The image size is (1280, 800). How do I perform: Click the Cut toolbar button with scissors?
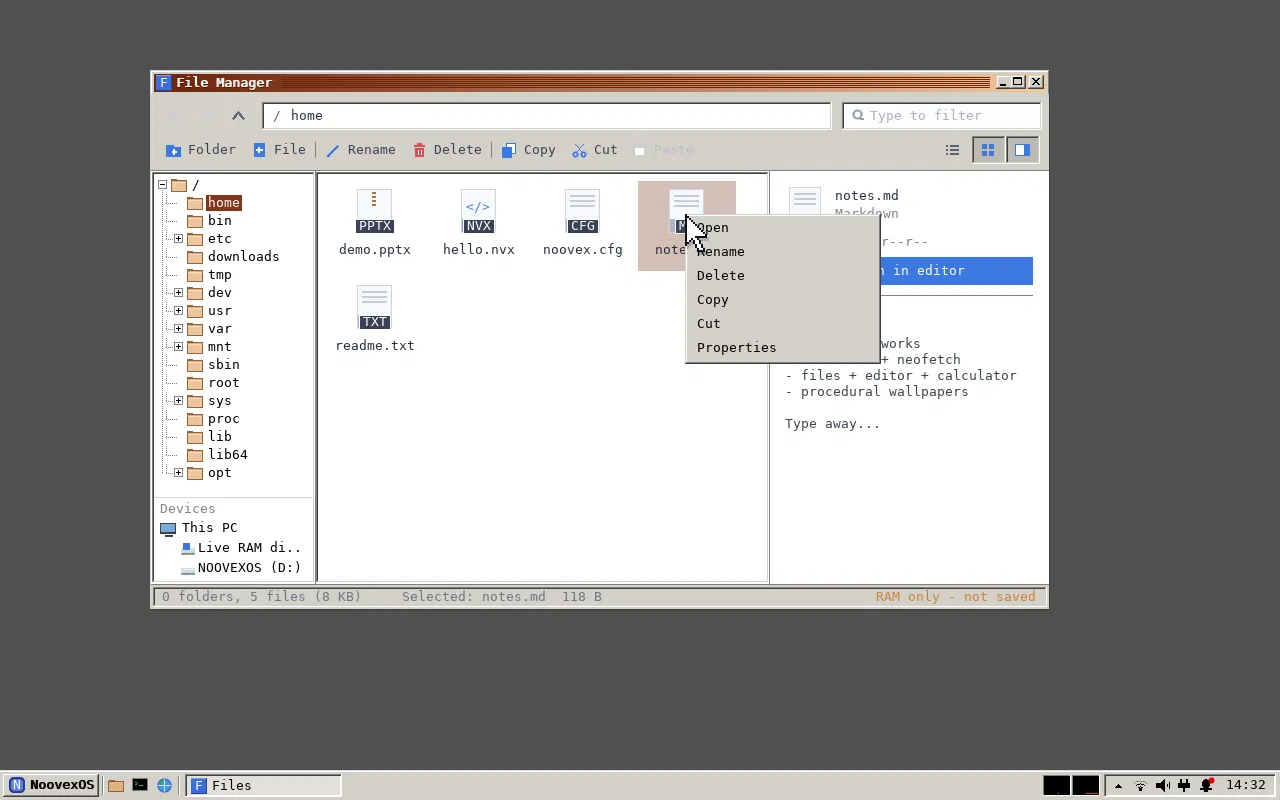click(595, 150)
